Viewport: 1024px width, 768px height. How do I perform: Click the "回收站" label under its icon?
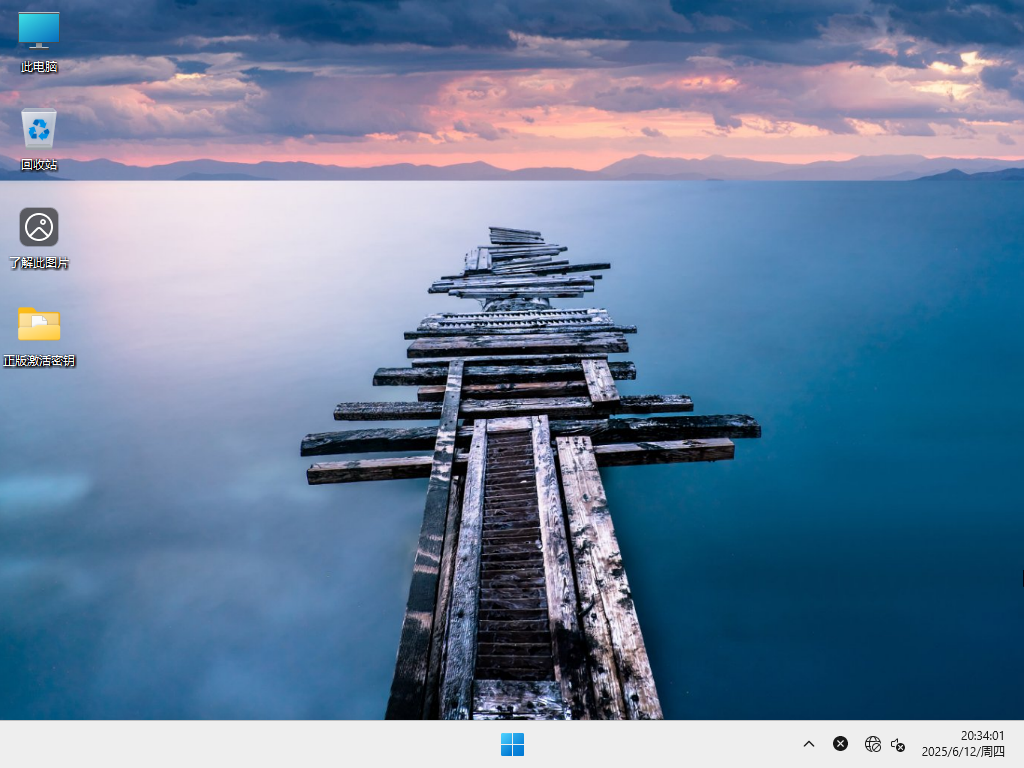tap(39, 164)
